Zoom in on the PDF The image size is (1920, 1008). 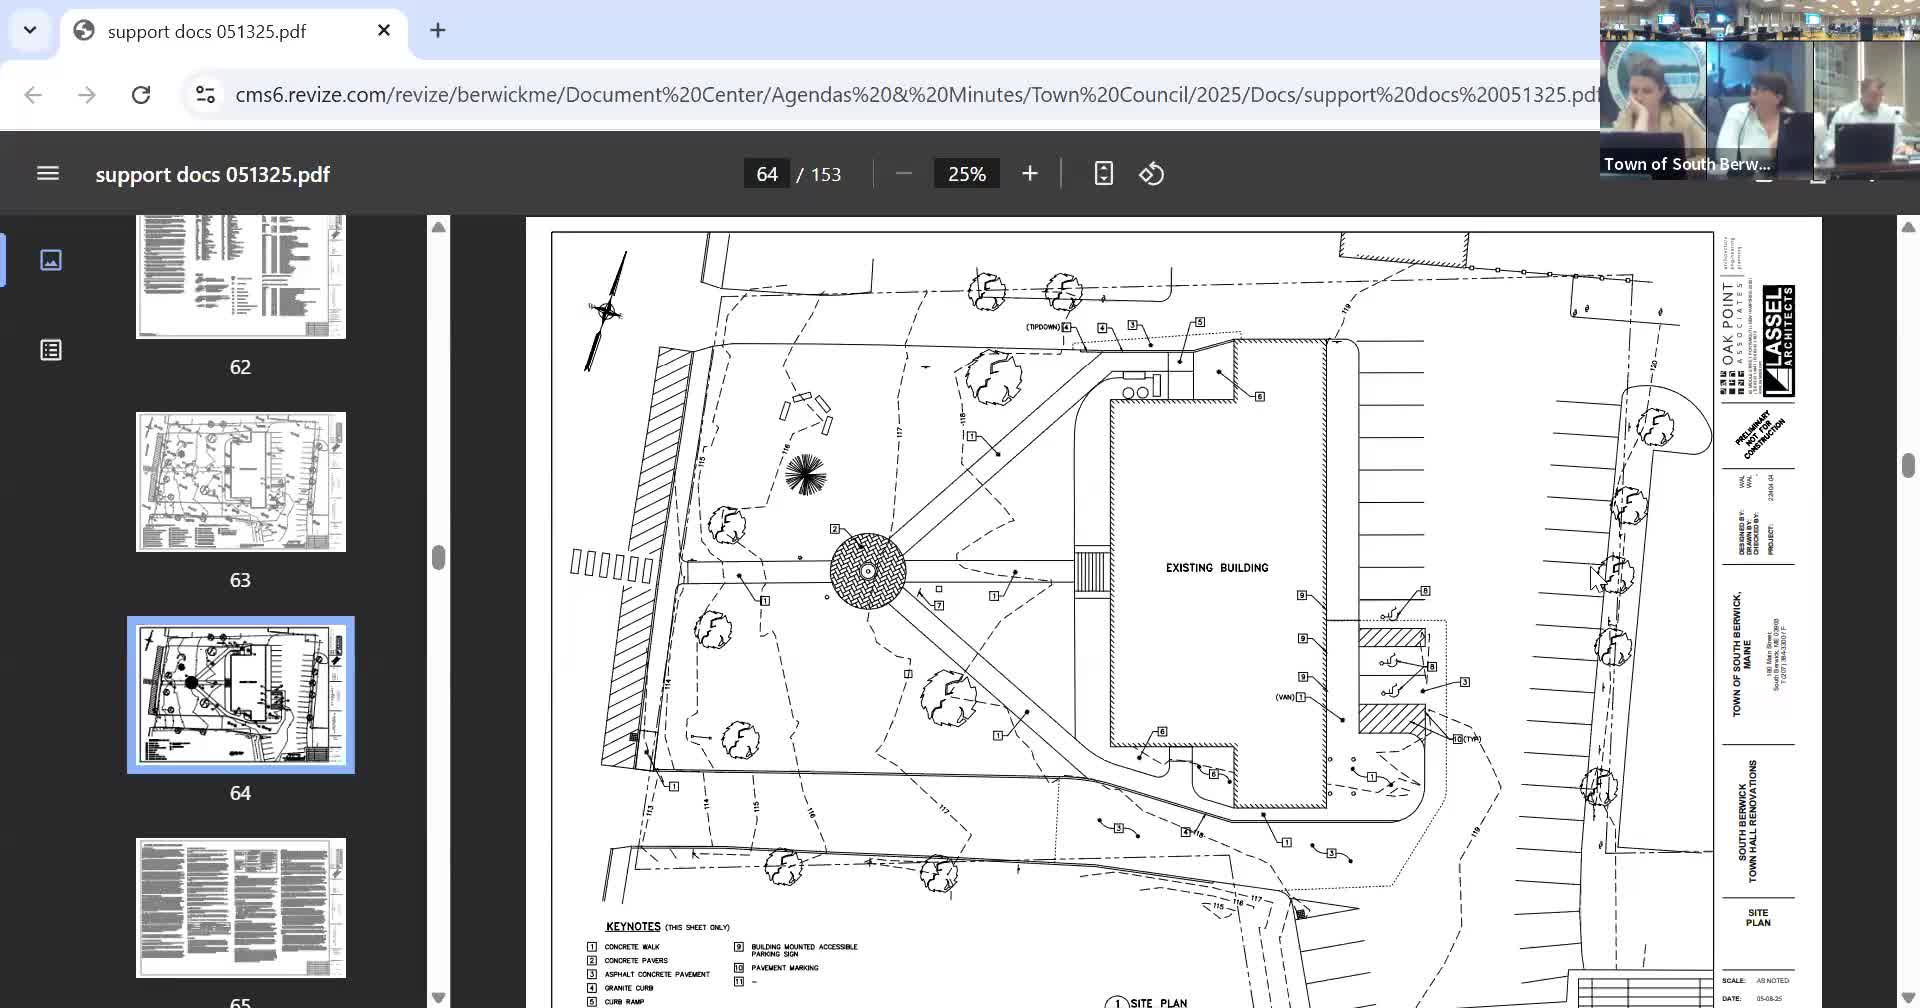tap(1030, 174)
